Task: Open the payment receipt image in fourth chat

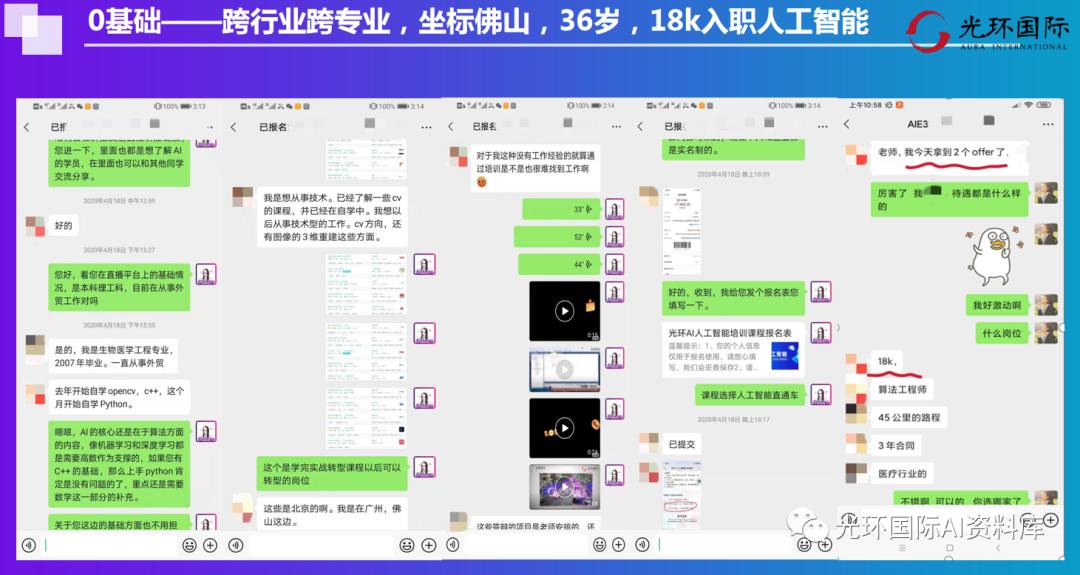Action: click(x=681, y=231)
